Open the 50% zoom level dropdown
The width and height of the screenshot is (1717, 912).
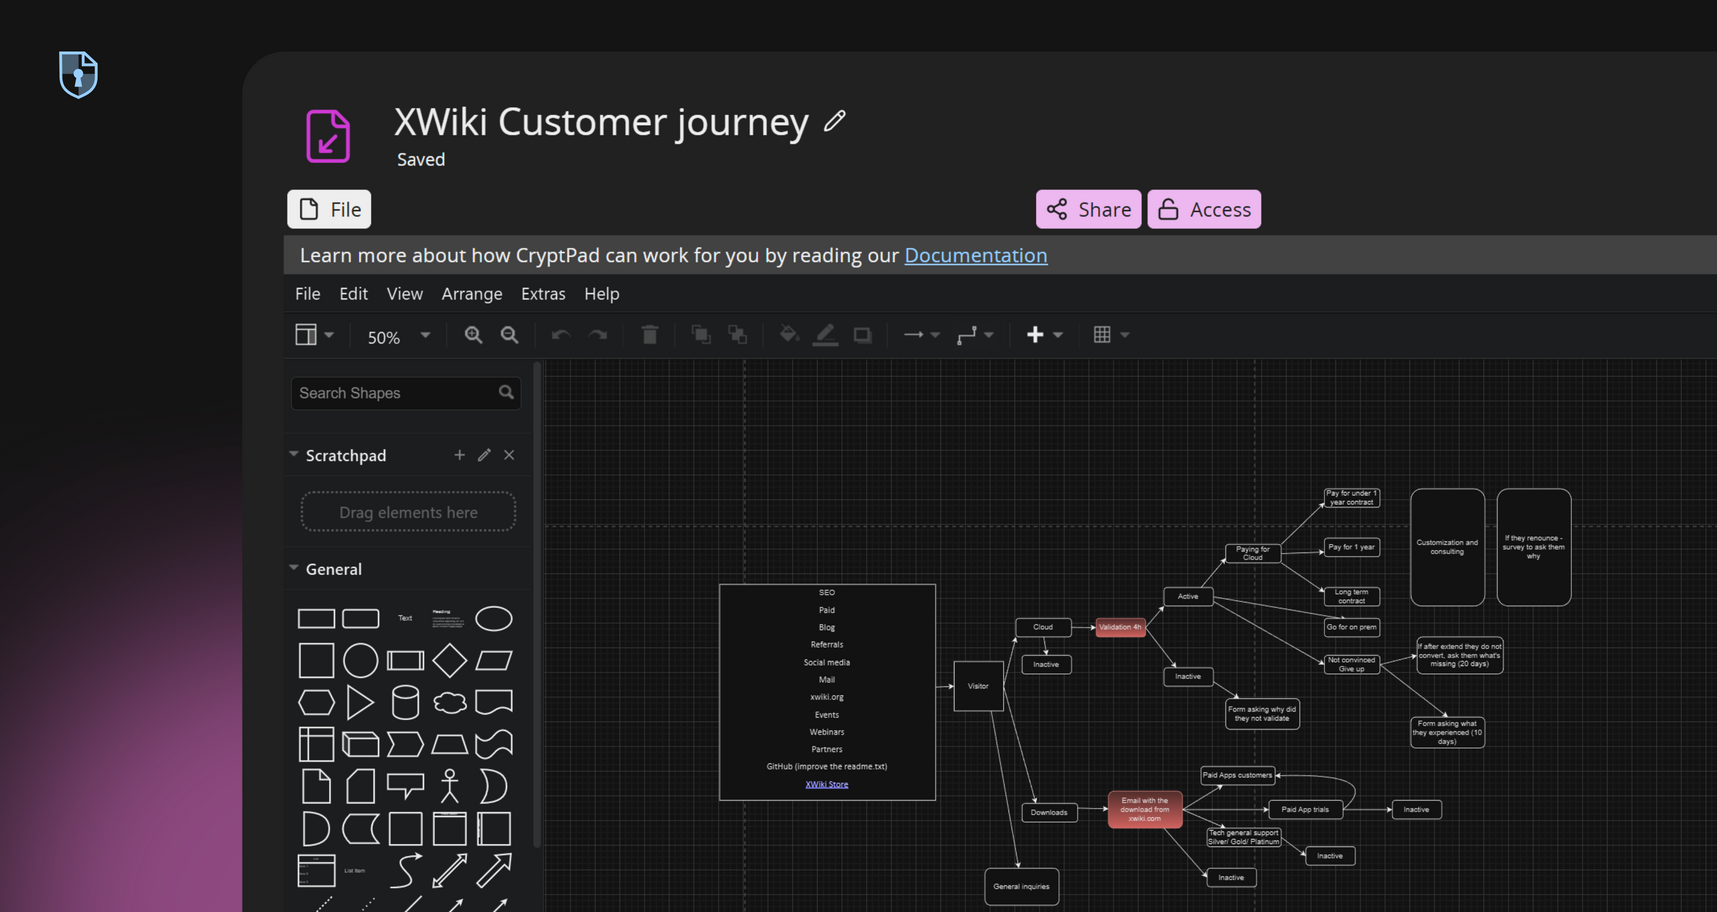pyautogui.click(x=398, y=337)
